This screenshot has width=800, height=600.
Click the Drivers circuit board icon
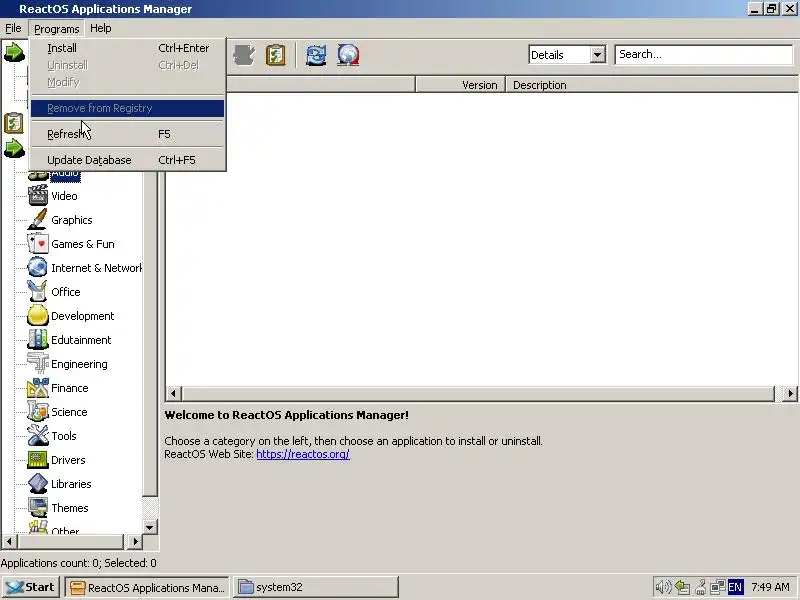coord(38,459)
